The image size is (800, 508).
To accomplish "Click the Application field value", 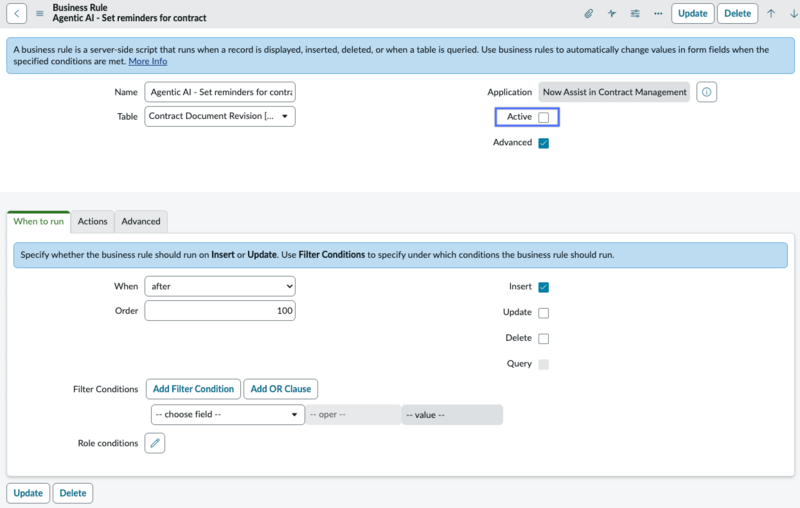I will (614, 92).
